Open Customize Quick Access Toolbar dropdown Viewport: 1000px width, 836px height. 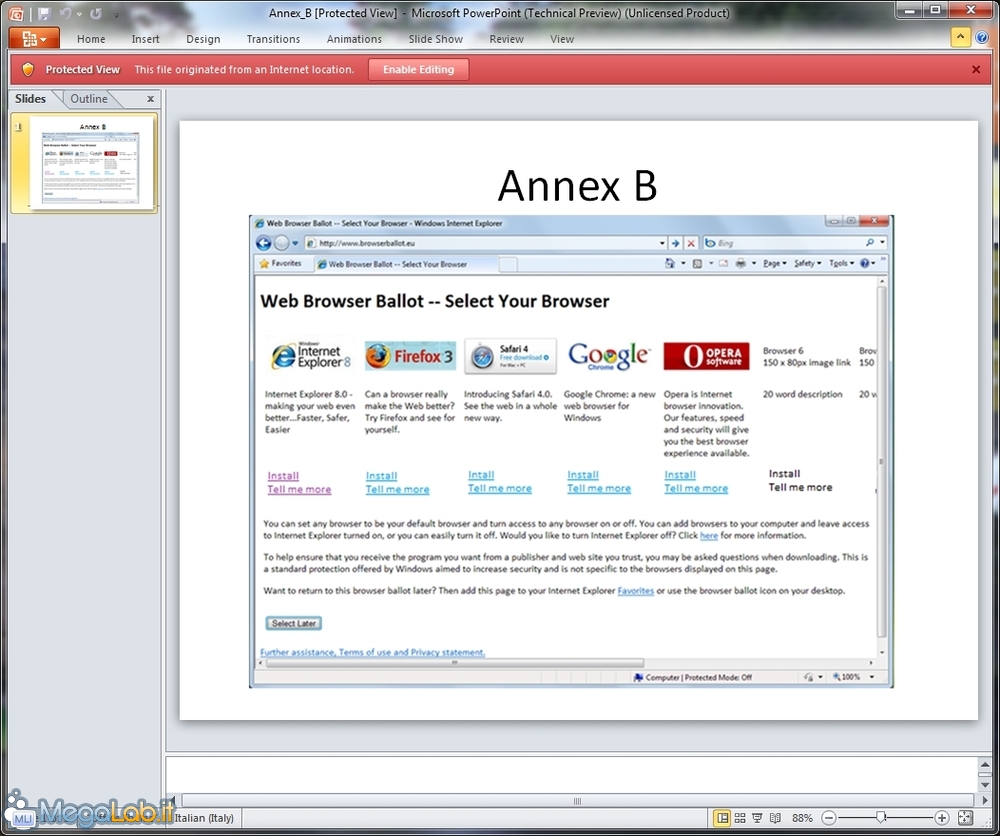(x=116, y=15)
